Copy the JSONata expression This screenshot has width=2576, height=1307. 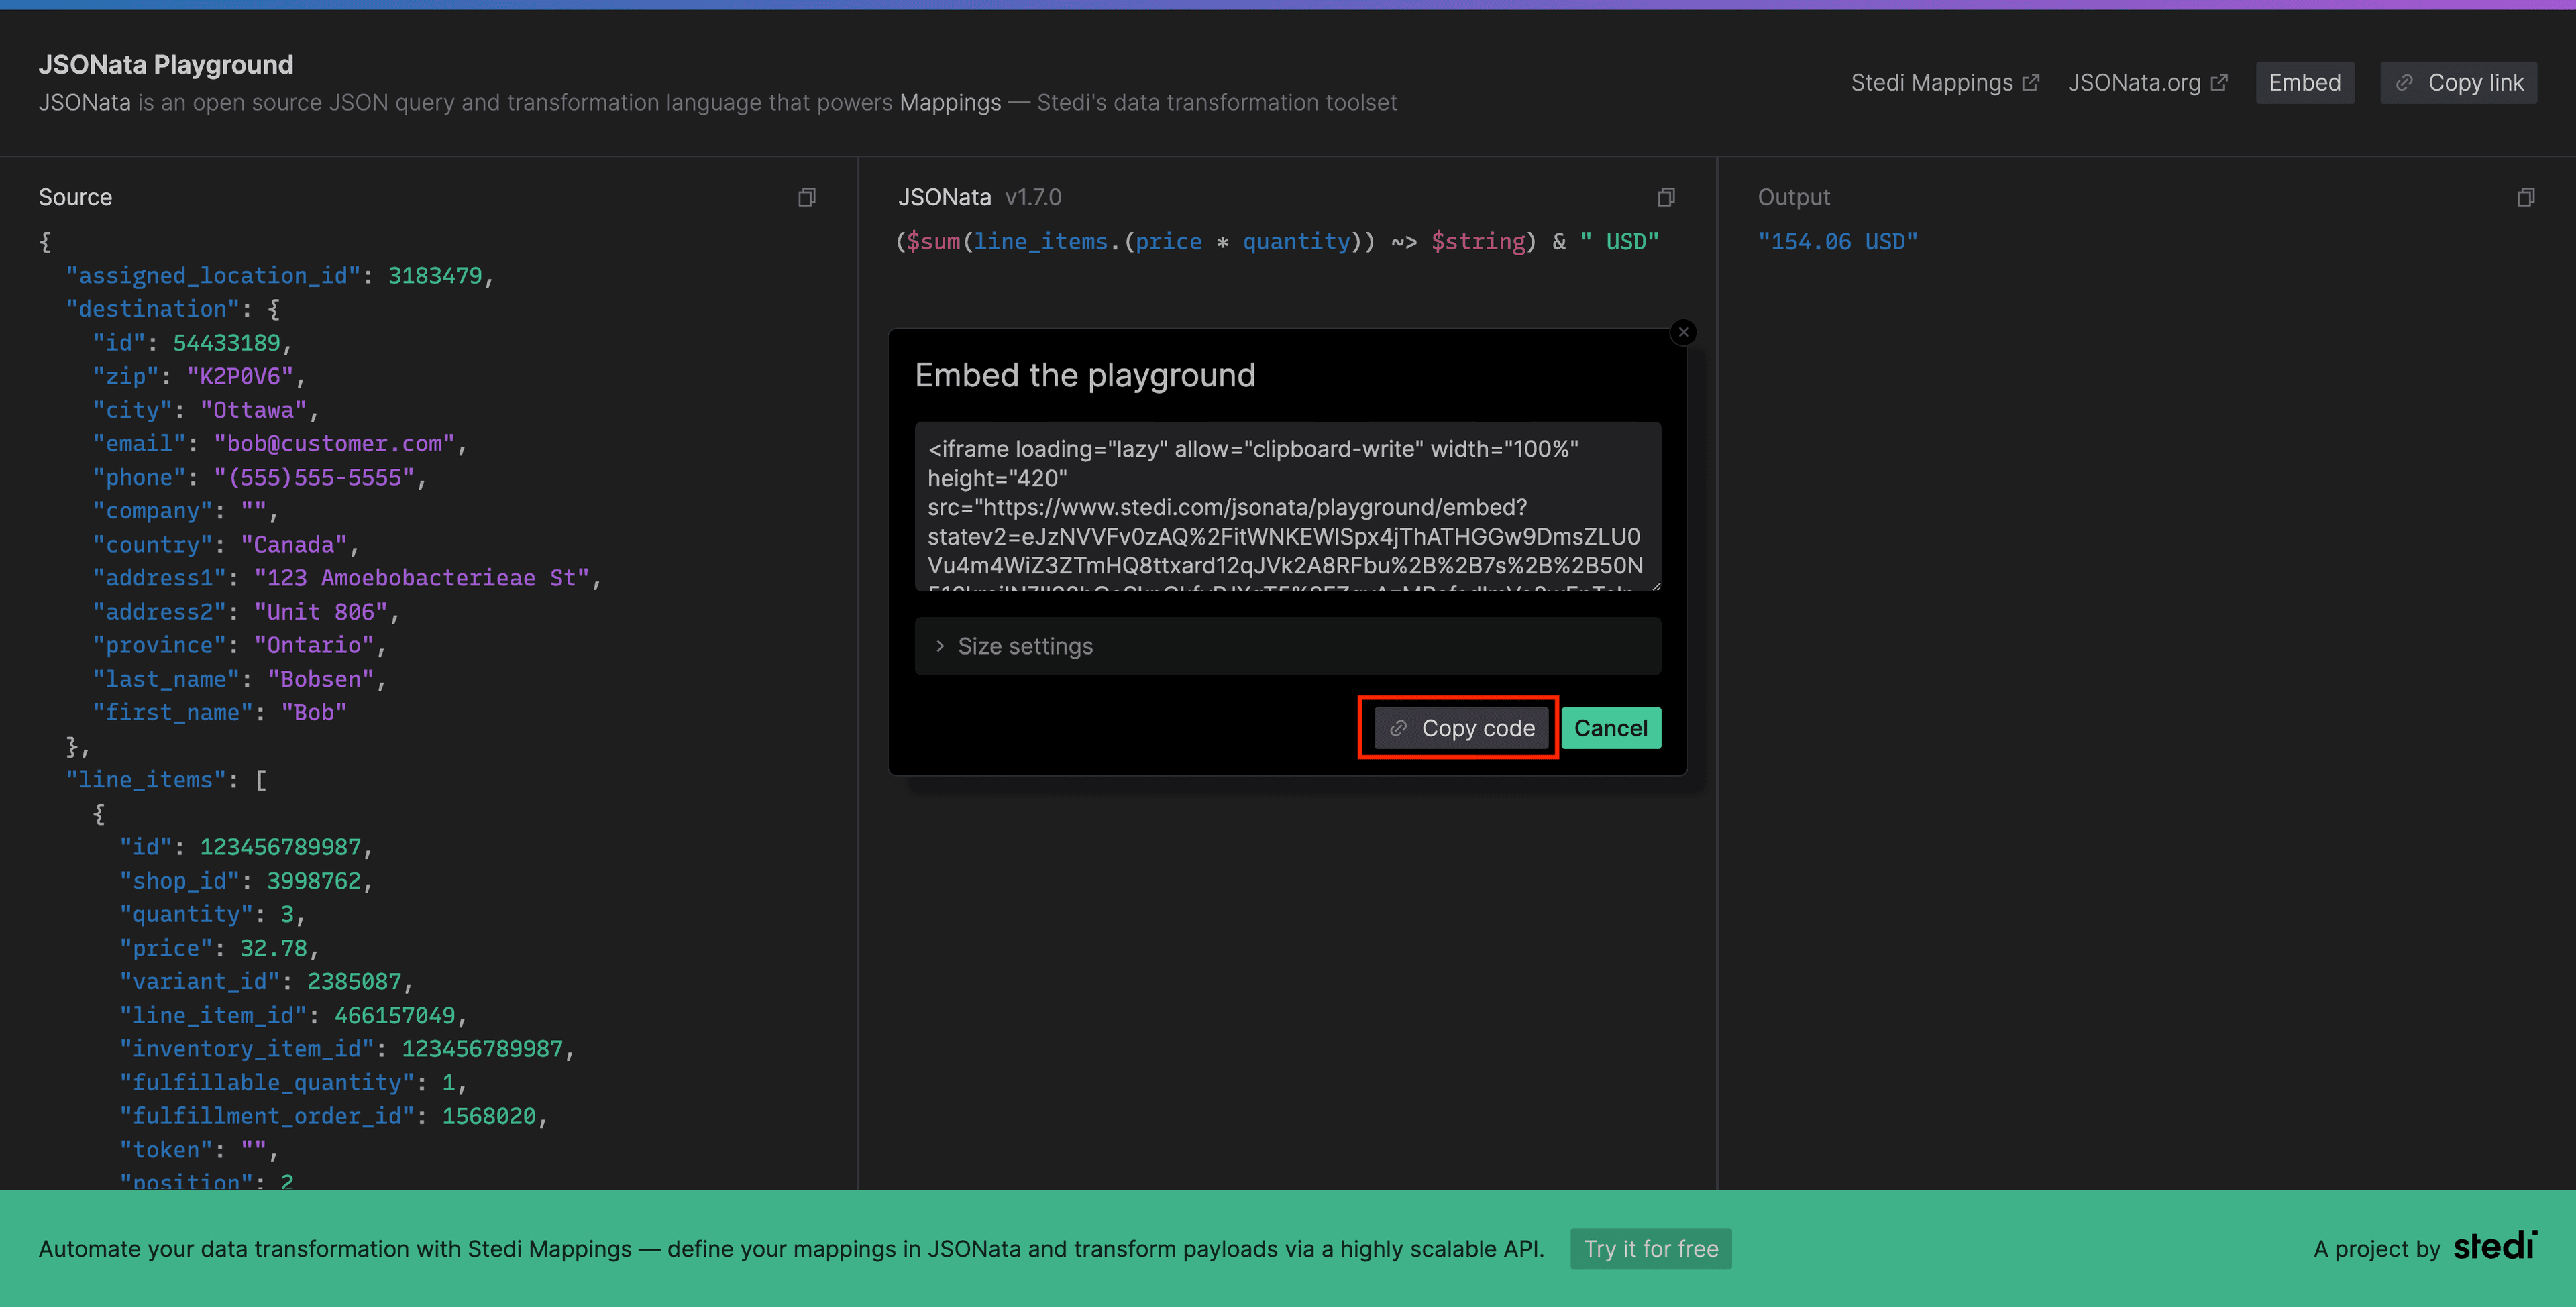point(1665,197)
